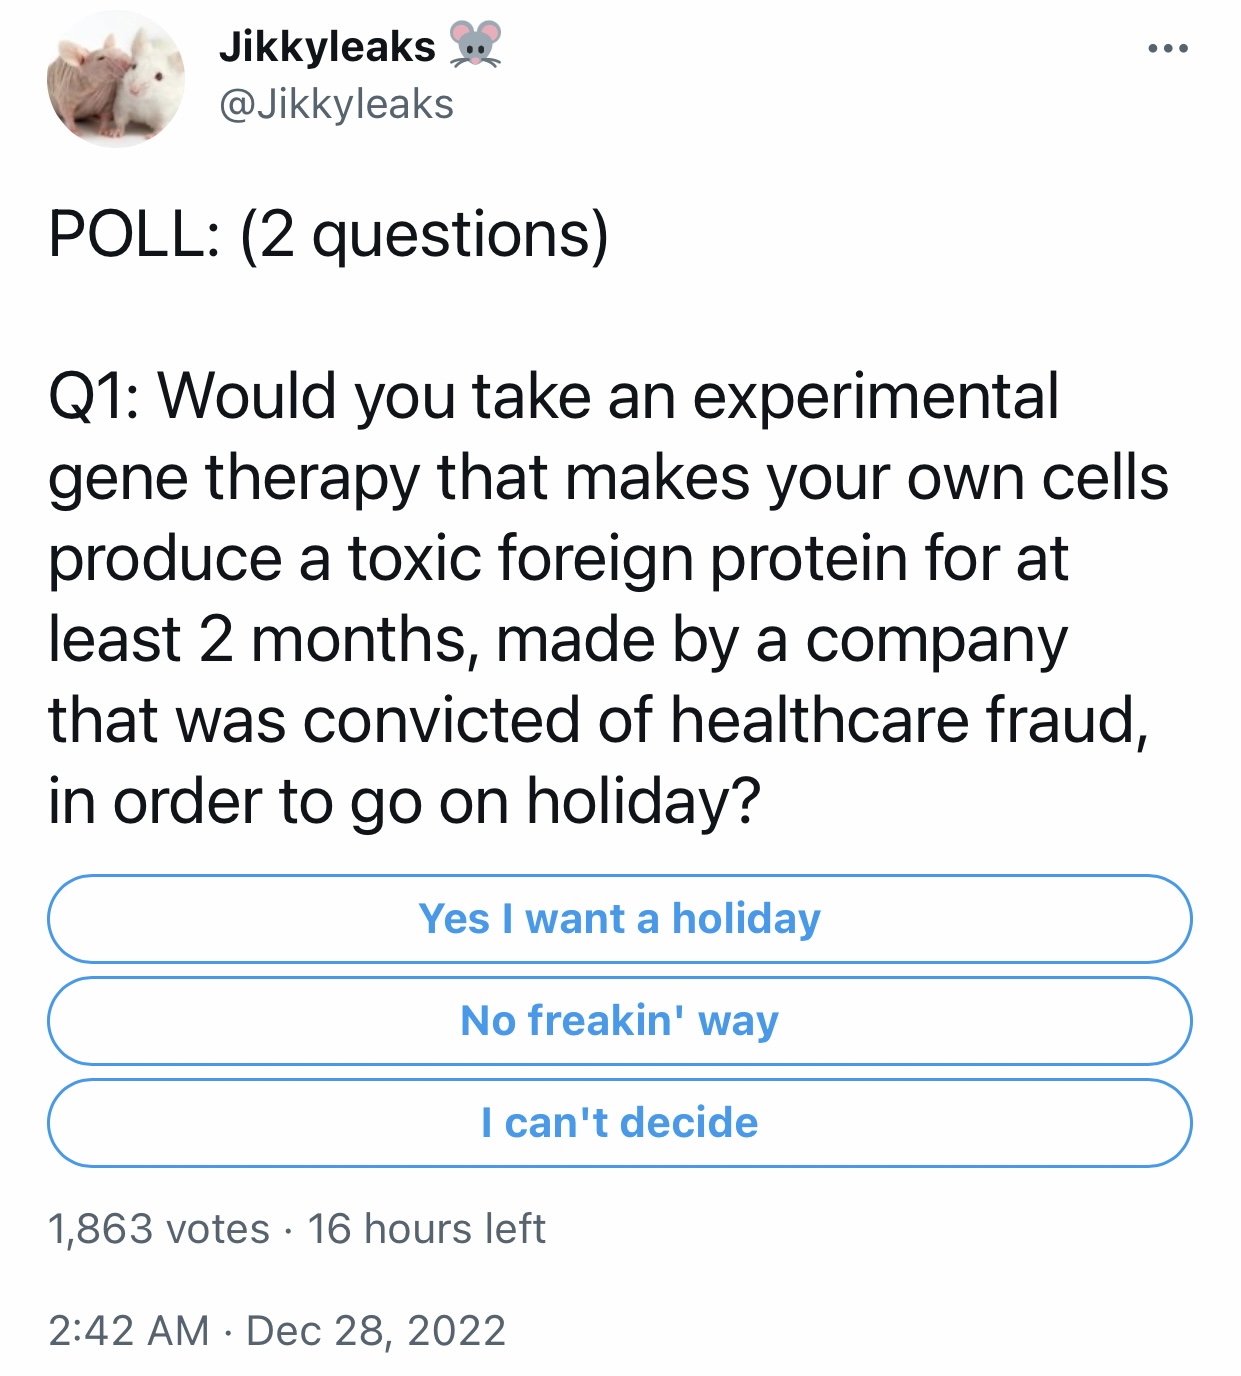Open the @Jikkyleaks handle link
This screenshot has height=1376, width=1241.
click(x=336, y=104)
